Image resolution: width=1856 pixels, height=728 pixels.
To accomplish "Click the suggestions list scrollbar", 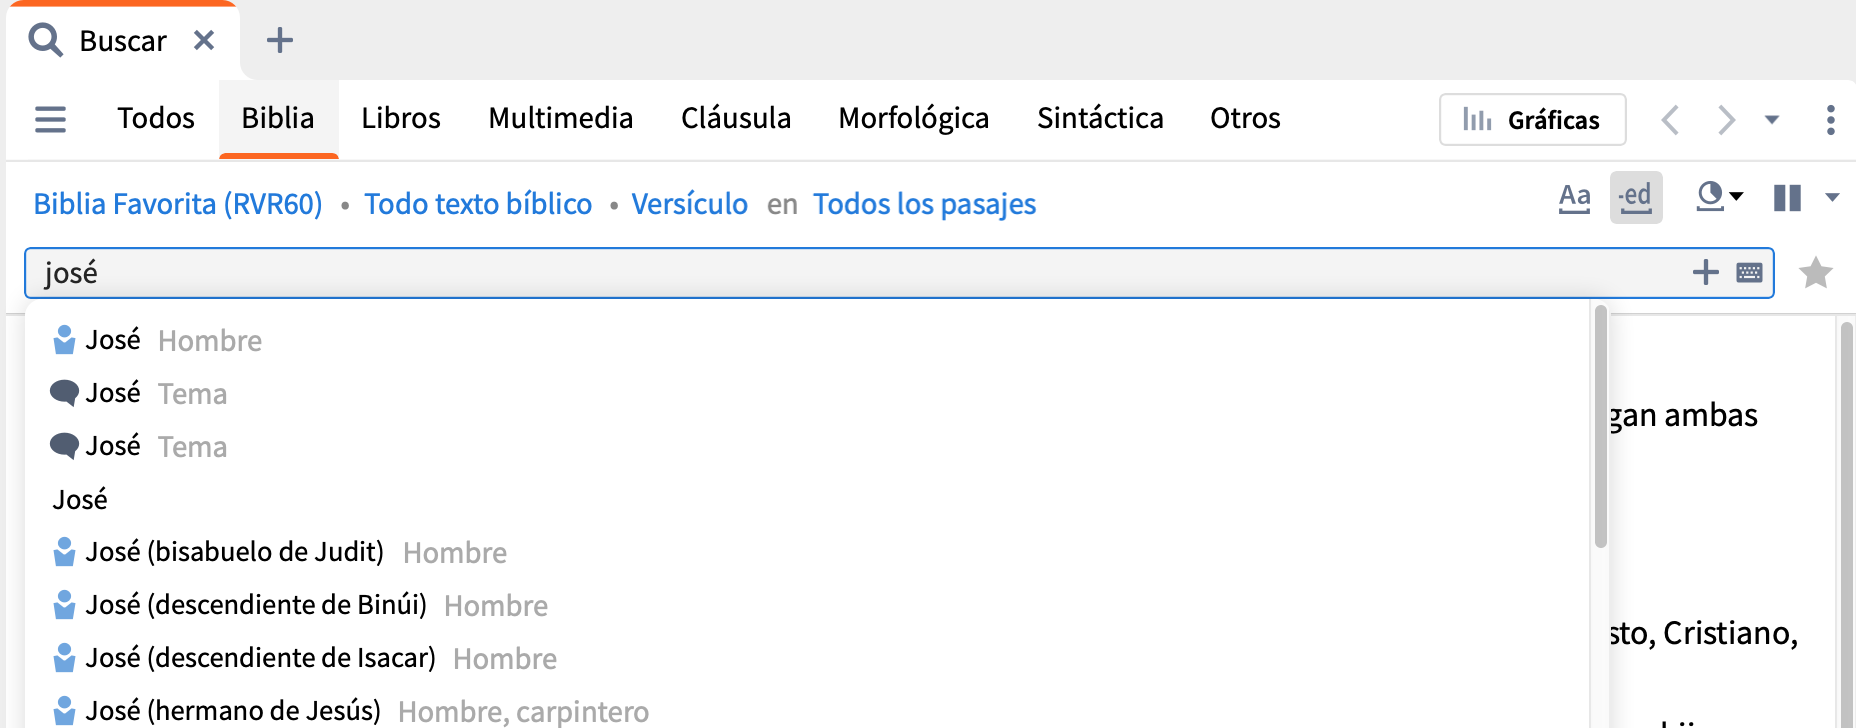I will click(x=1600, y=427).
